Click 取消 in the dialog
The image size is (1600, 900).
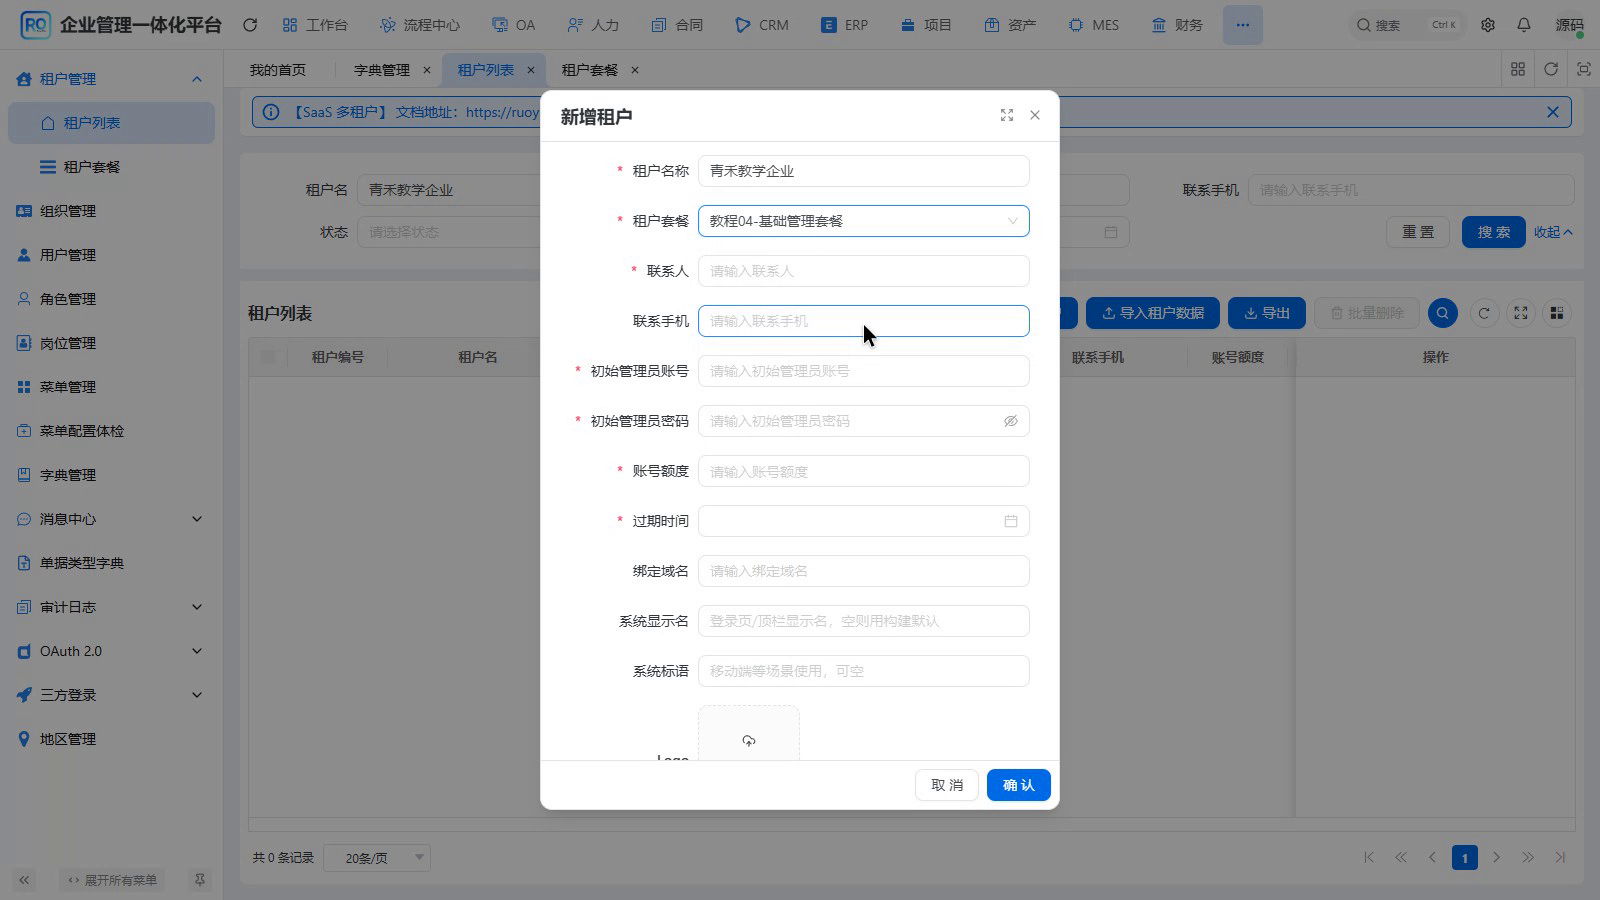coord(947,785)
